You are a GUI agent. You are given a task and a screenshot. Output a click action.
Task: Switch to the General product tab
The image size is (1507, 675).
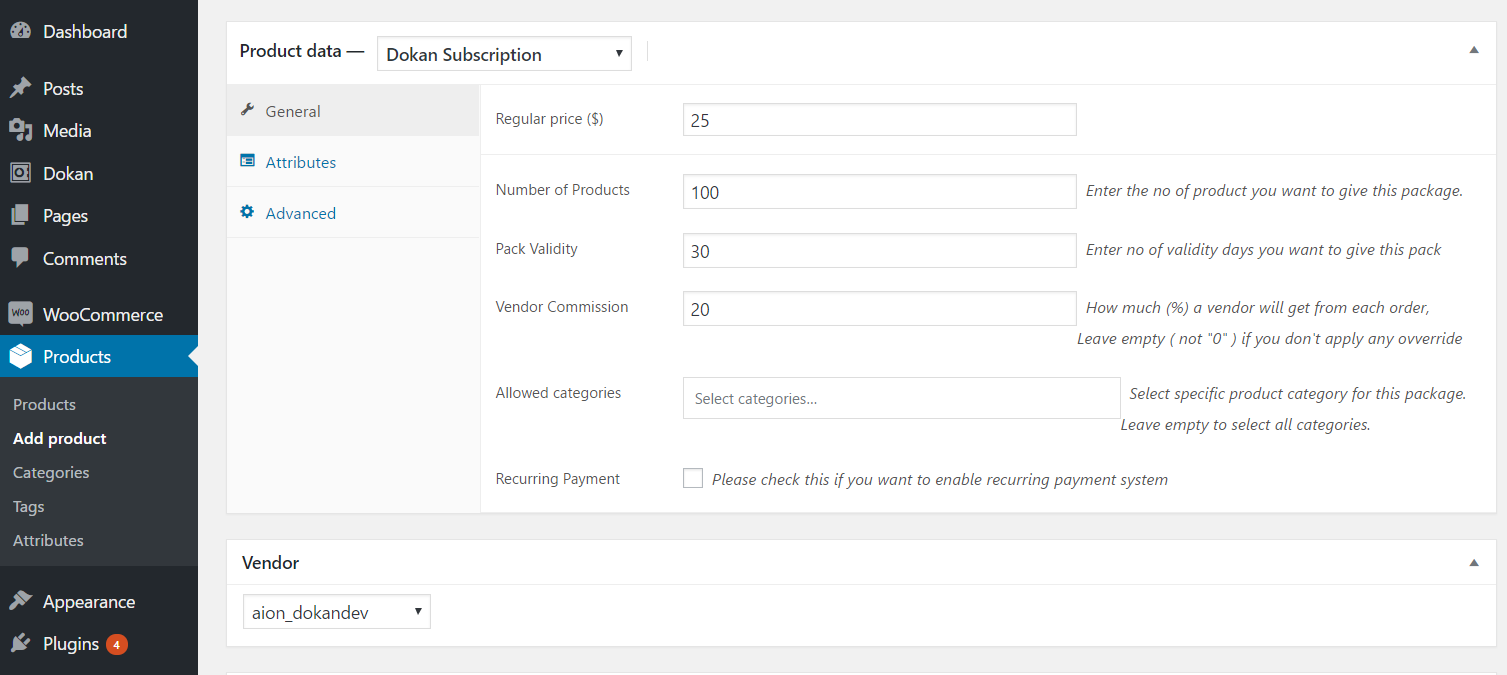(x=353, y=111)
